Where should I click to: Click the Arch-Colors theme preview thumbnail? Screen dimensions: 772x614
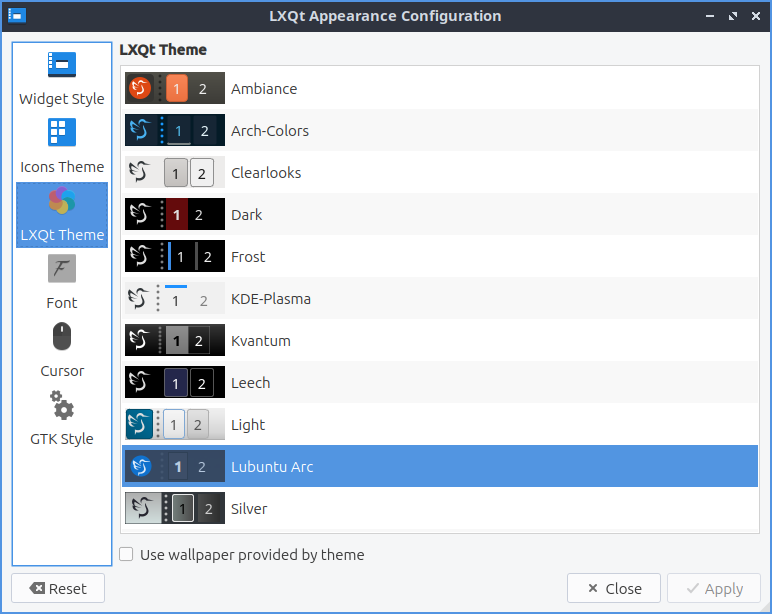(x=175, y=131)
